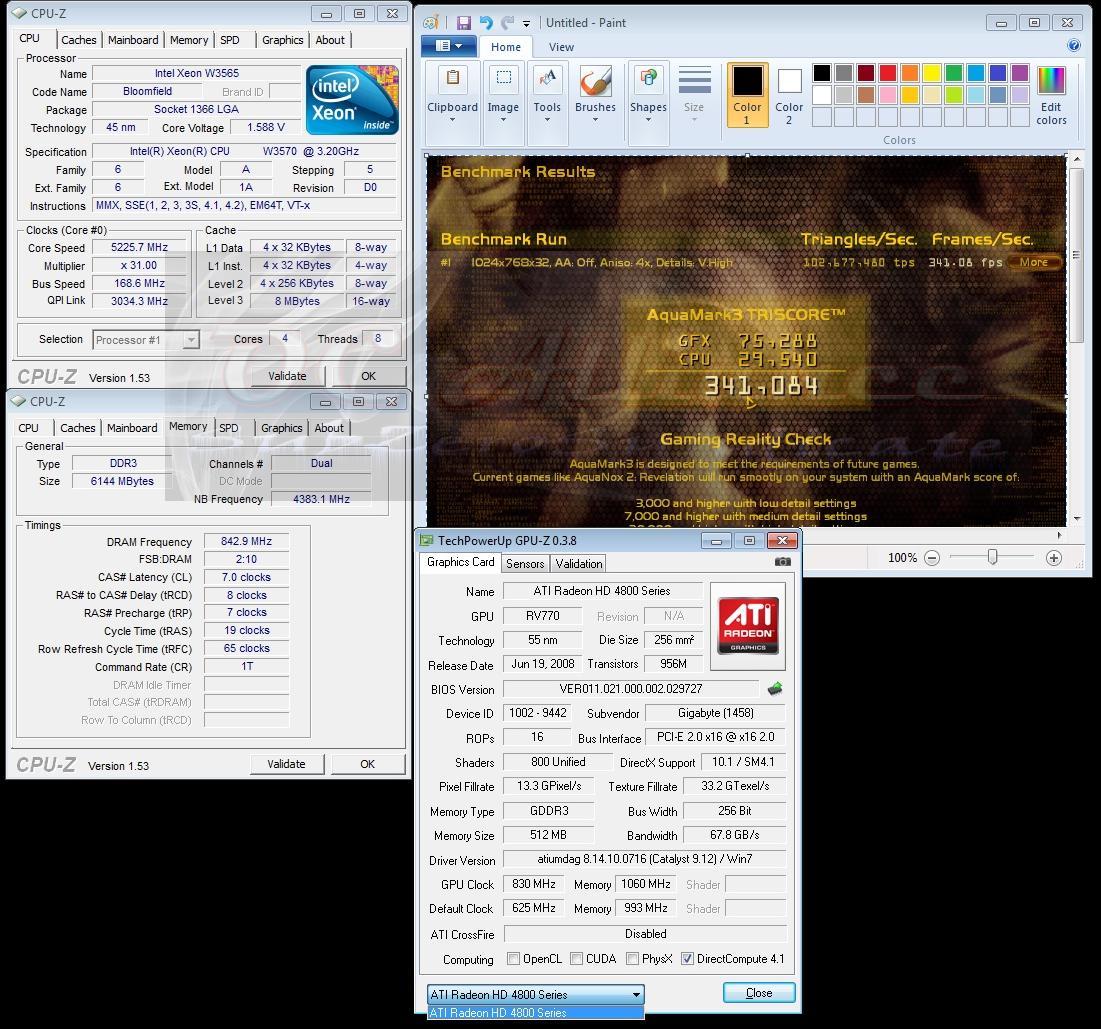Toggle the OpenCL checkbox in GPU-Z
1101x1029 pixels.
(513, 959)
